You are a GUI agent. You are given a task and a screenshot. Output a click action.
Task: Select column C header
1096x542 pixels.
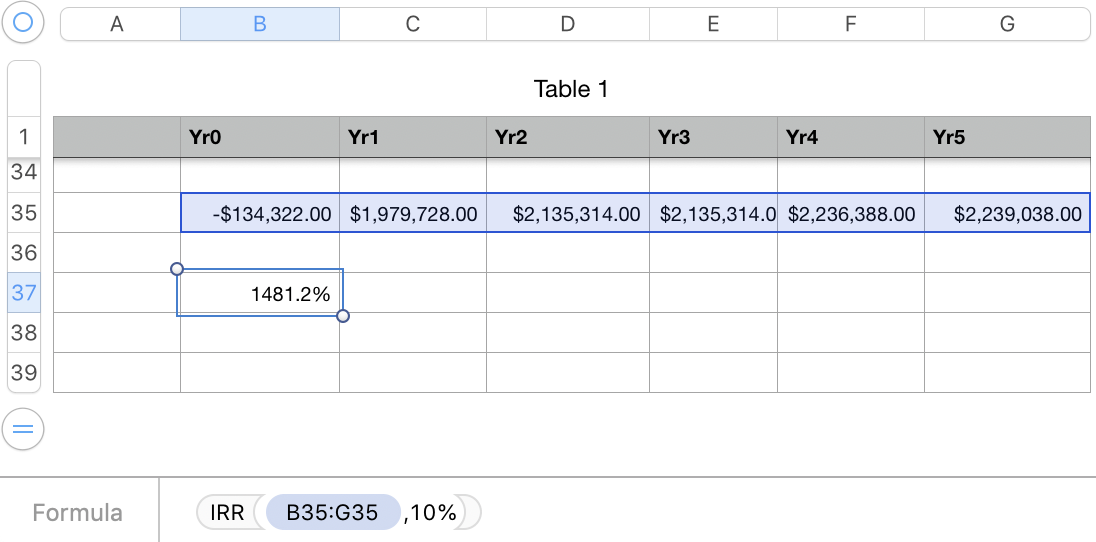(x=412, y=25)
